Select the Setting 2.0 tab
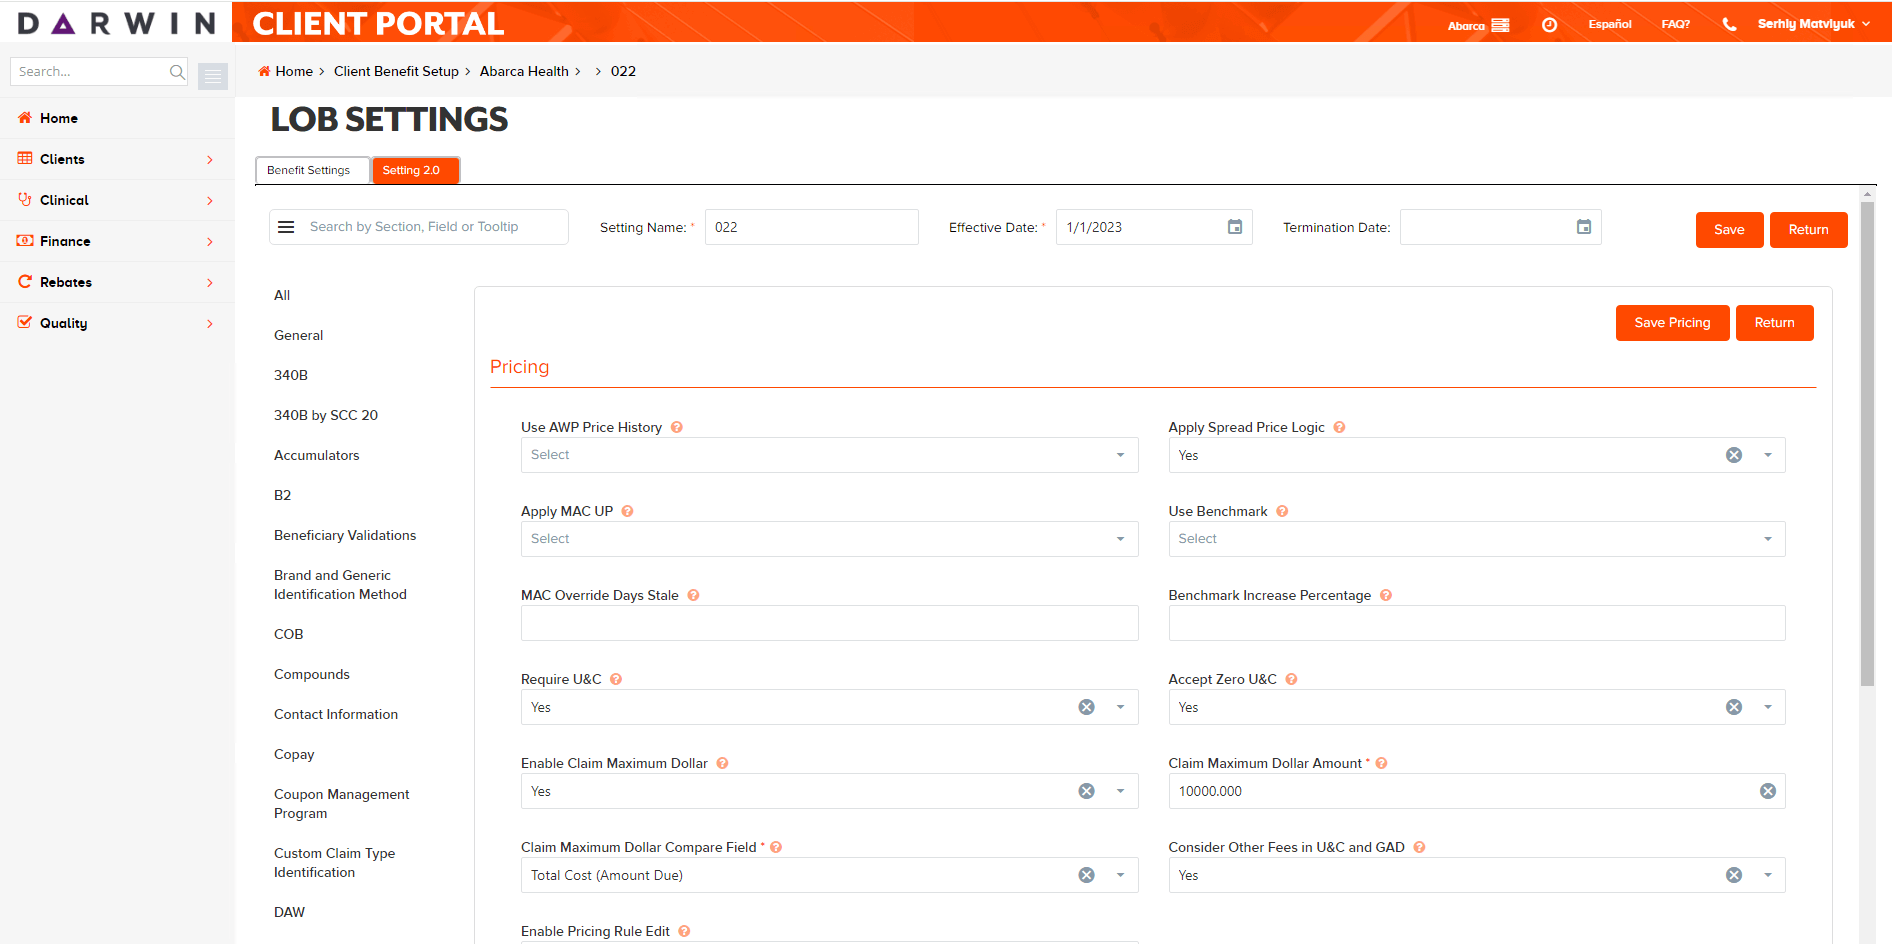 [415, 170]
